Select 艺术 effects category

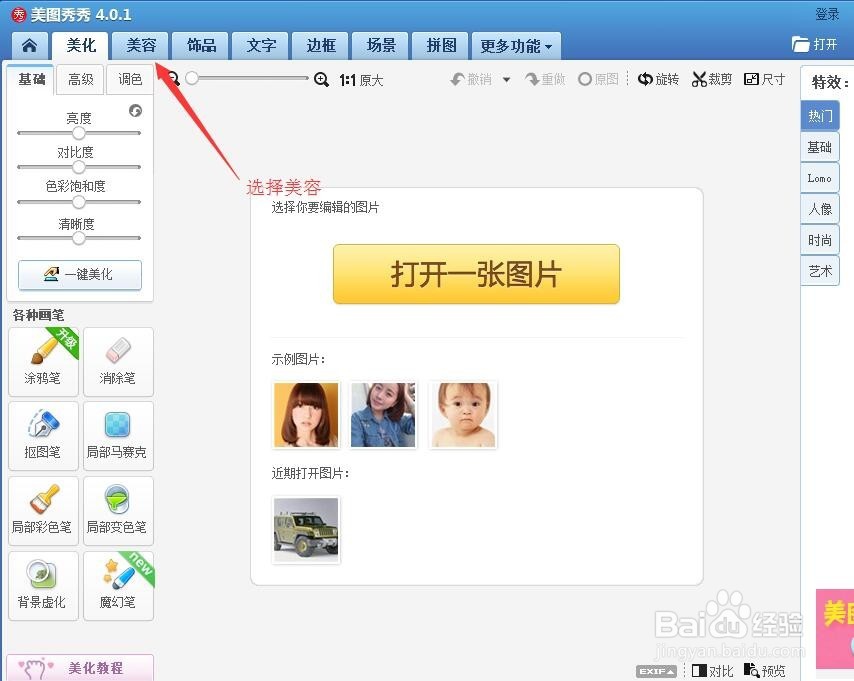[820, 271]
